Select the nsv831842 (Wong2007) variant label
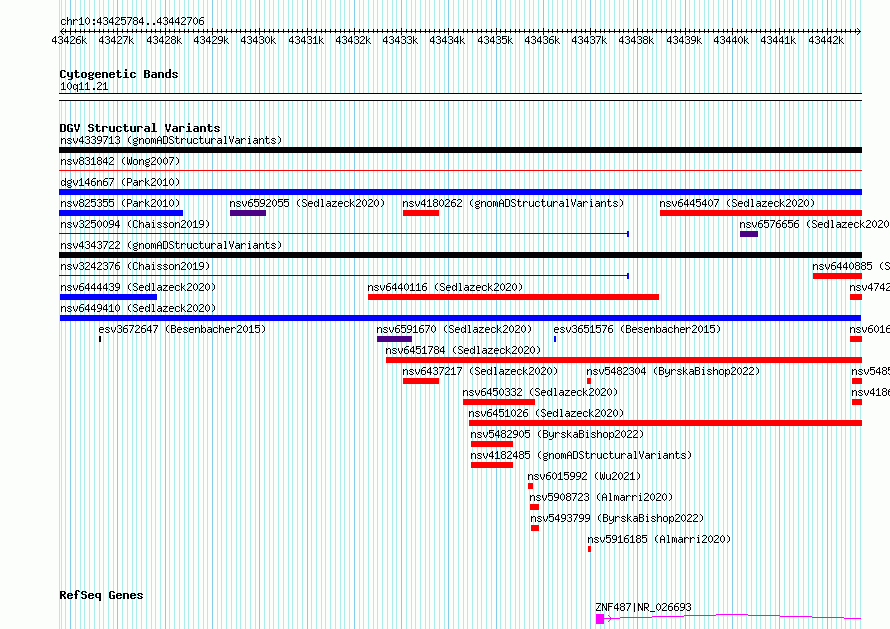The image size is (890, 629). tap(120, 161)
